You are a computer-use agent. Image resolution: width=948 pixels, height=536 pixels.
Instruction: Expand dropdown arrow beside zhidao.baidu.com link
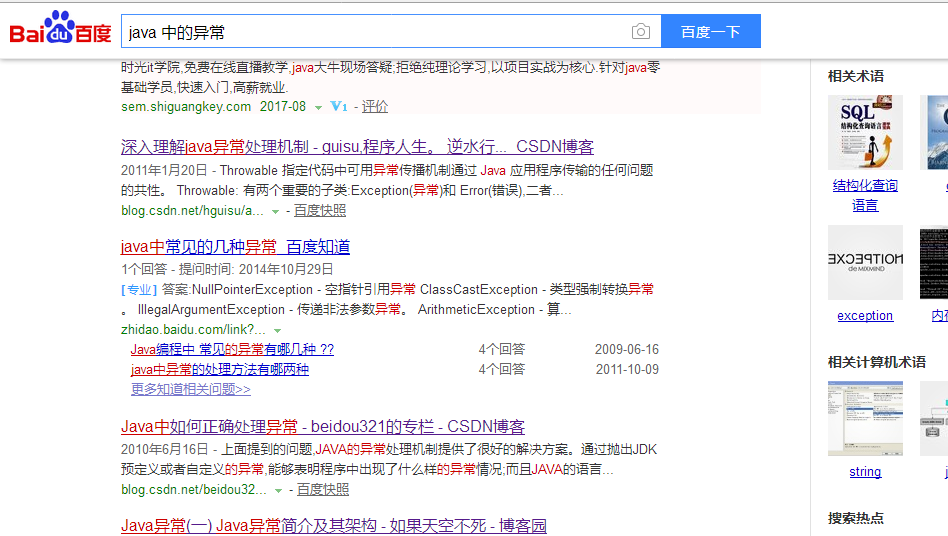pos(278,331)
